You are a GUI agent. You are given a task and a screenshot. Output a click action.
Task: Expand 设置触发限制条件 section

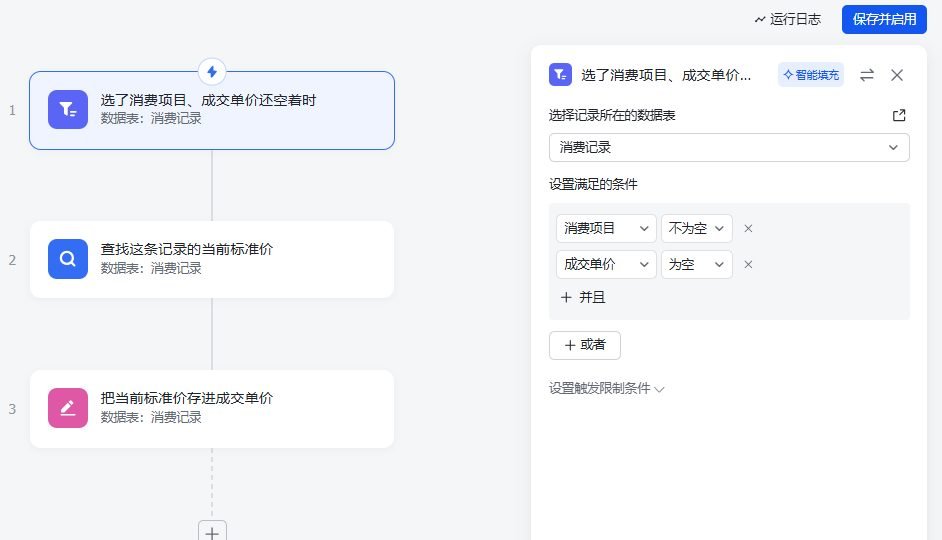(x=606, y=389)
